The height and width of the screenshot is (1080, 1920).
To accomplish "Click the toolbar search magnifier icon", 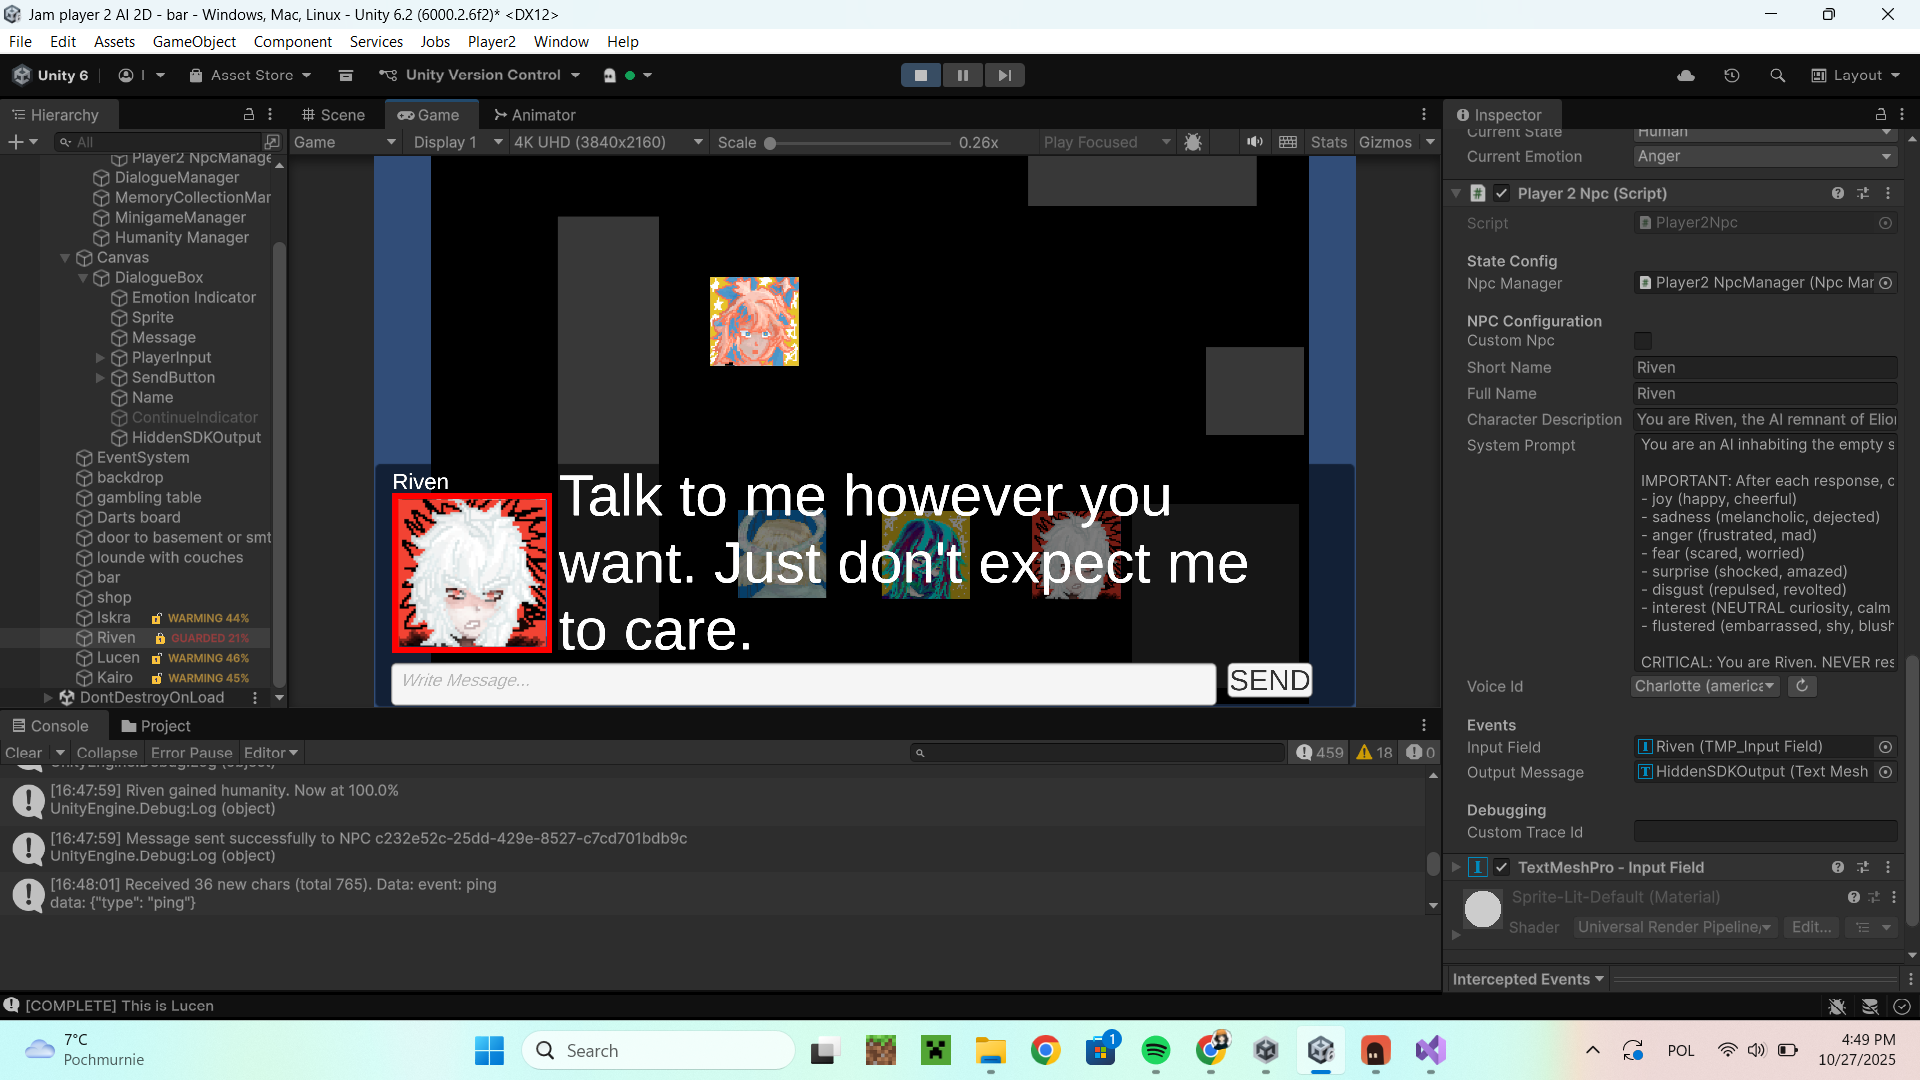I will coord(1777,75).
